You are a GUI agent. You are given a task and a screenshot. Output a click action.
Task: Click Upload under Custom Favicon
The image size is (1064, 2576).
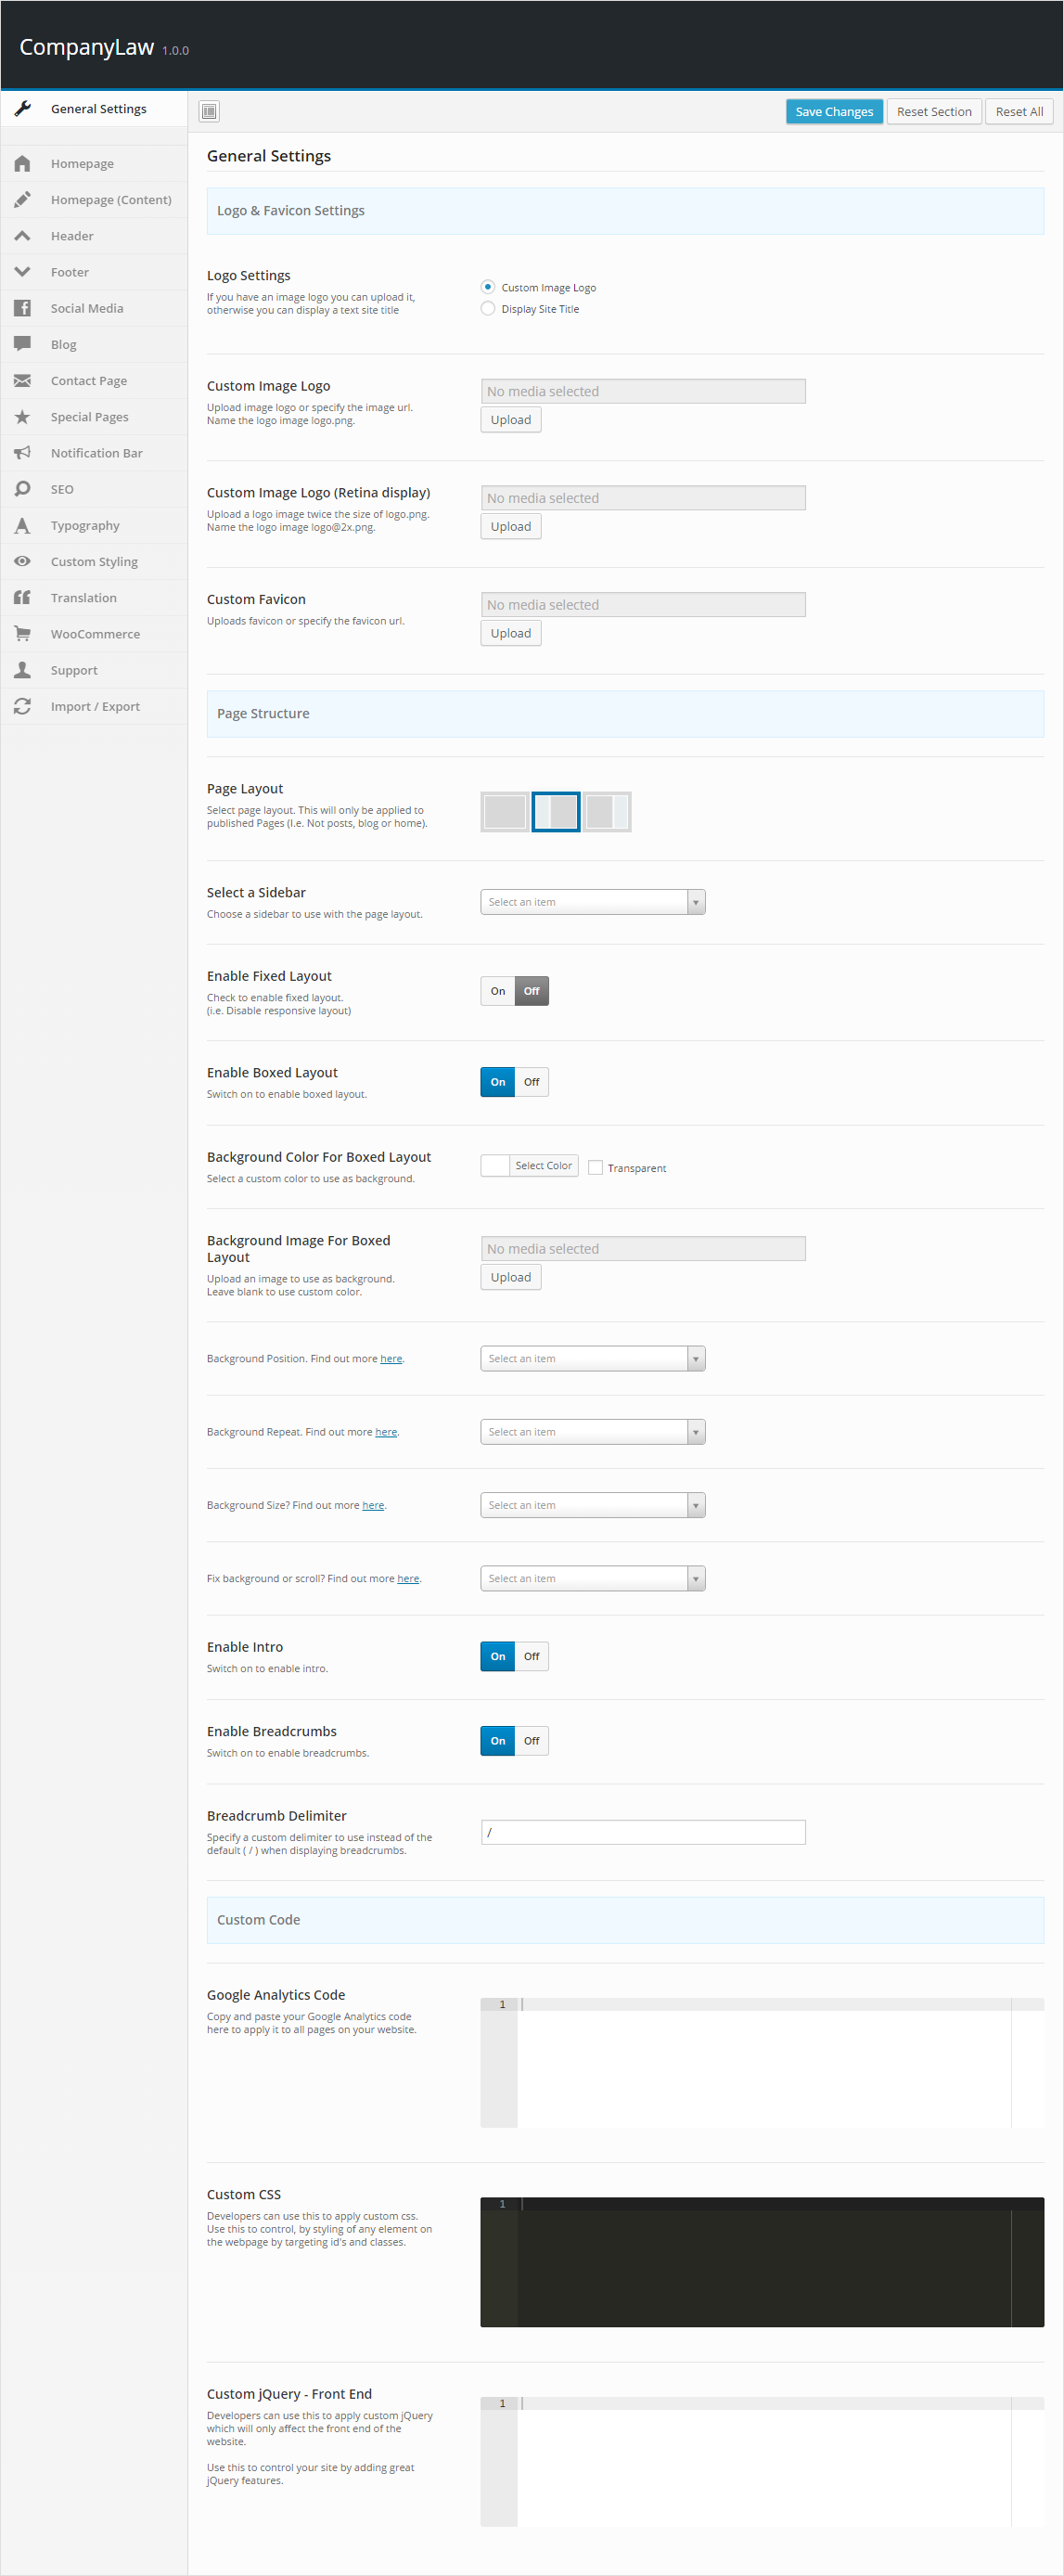click(511, 633)
